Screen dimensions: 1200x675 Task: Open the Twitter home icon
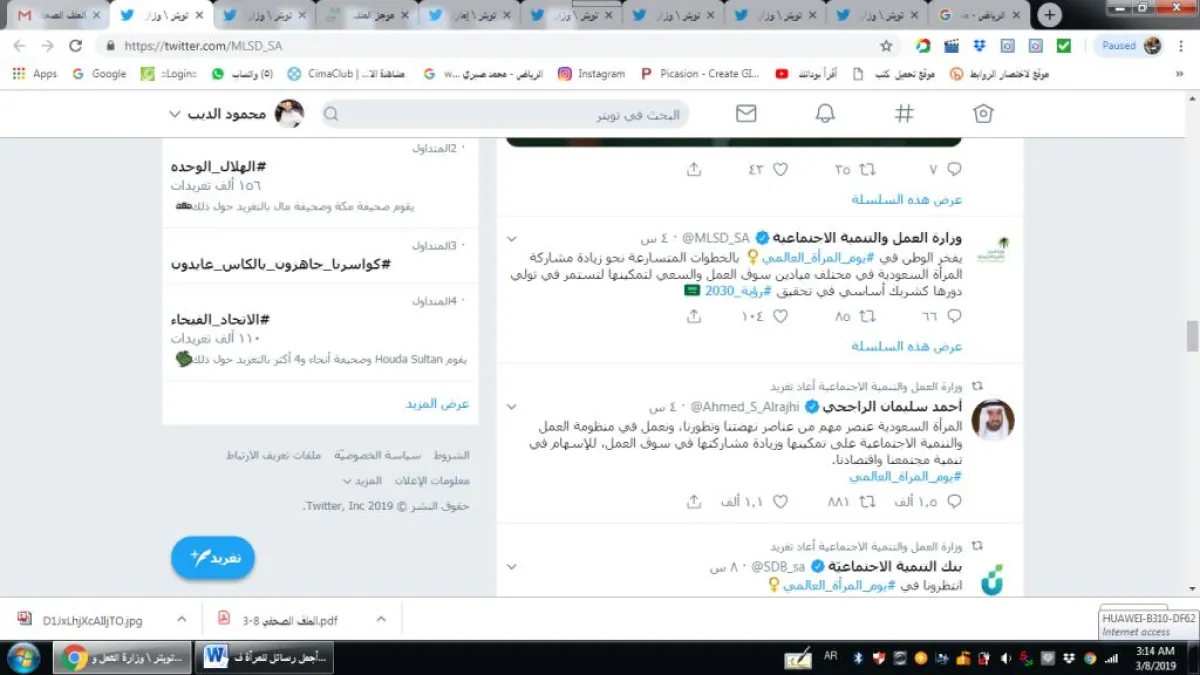983,114
